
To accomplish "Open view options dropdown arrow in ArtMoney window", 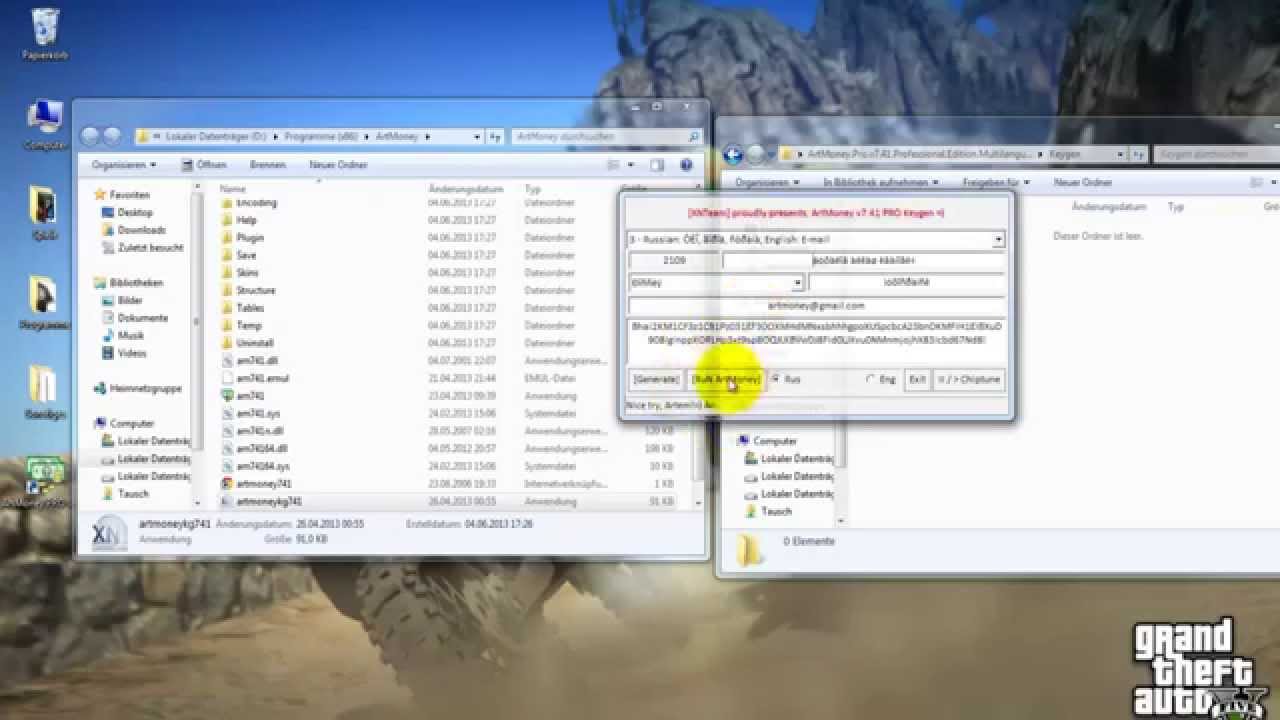I will [x=630, y=165].
